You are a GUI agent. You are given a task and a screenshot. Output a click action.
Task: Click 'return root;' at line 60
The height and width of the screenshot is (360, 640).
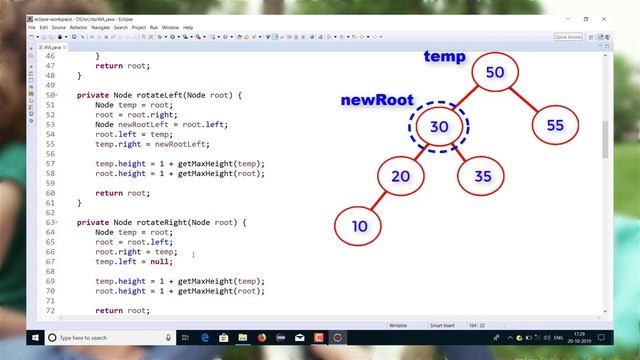(x=122, y=193)
